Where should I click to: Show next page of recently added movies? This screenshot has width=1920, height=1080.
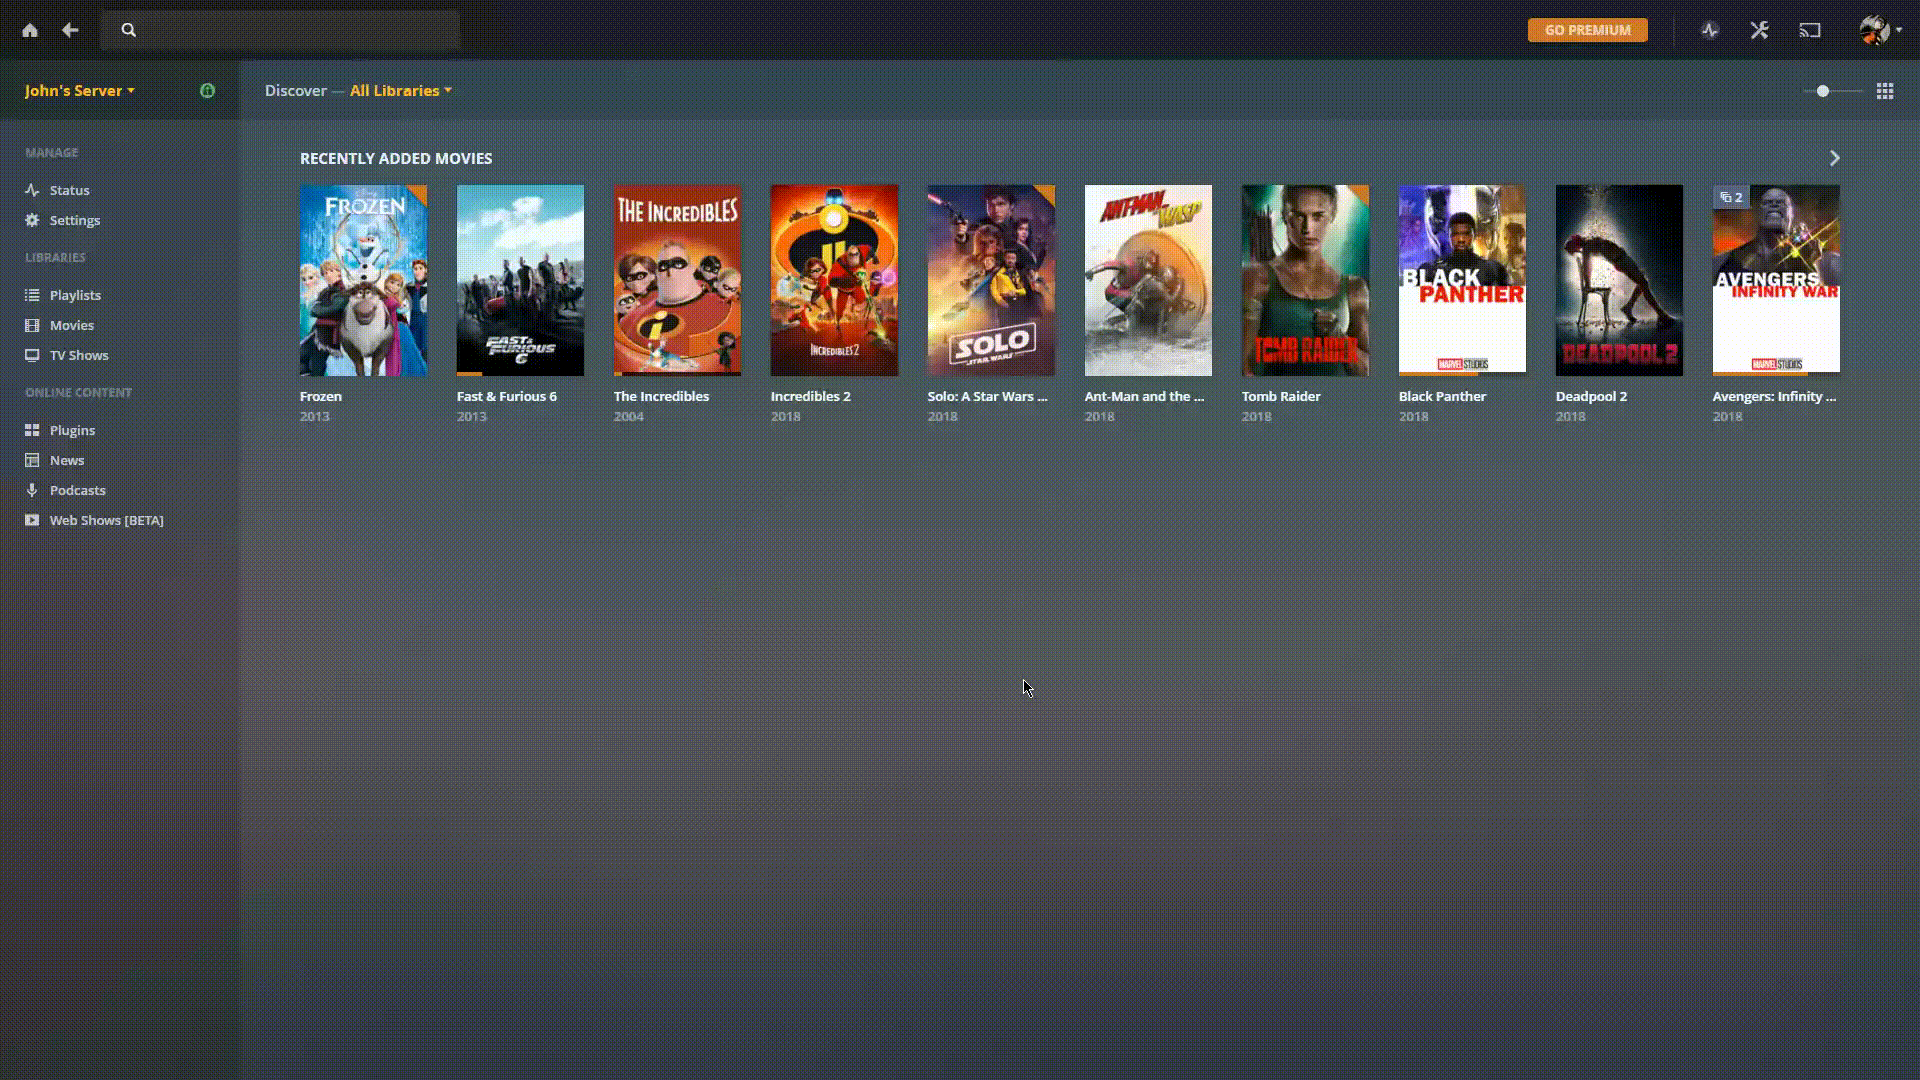coord(1834,158)
